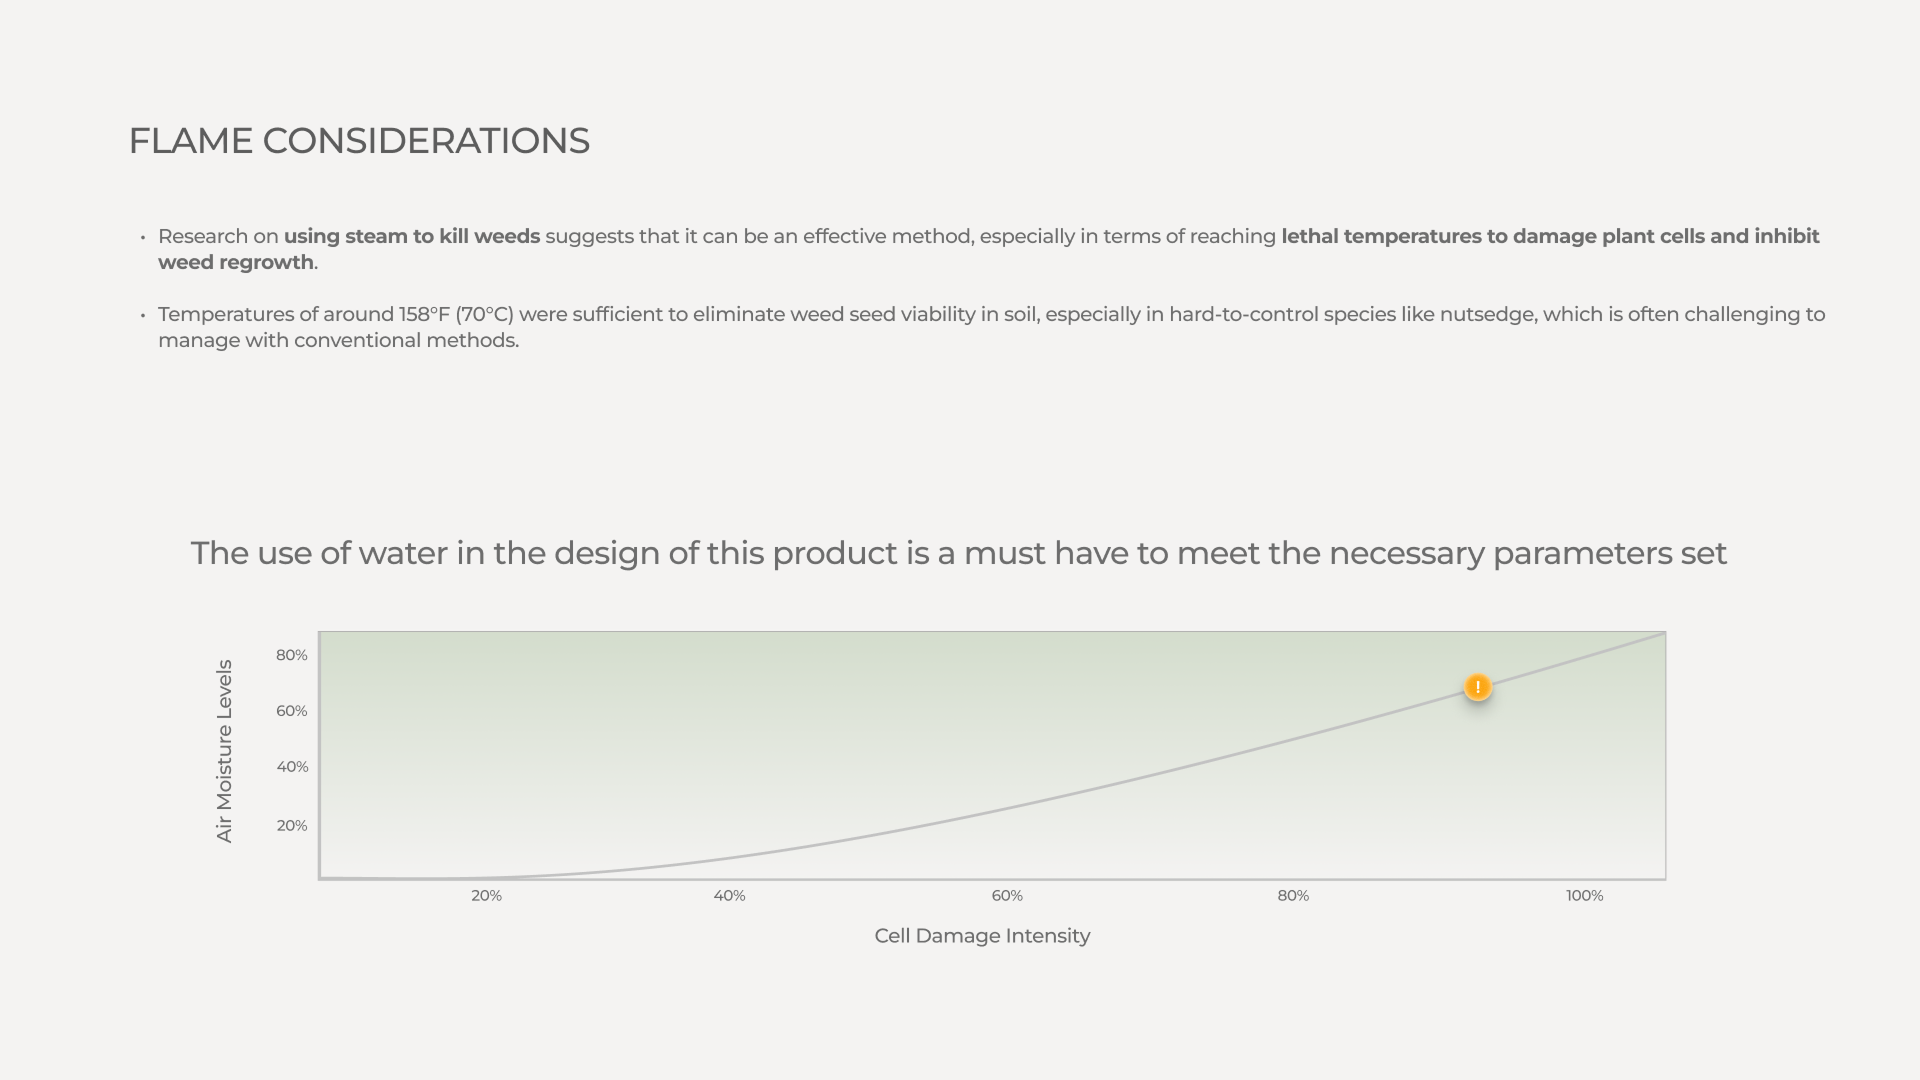The width and height of the screenshot is (1920, 1080).
Task: Click the 100% label on the horizontal axis
Action: coord(1584,896)
